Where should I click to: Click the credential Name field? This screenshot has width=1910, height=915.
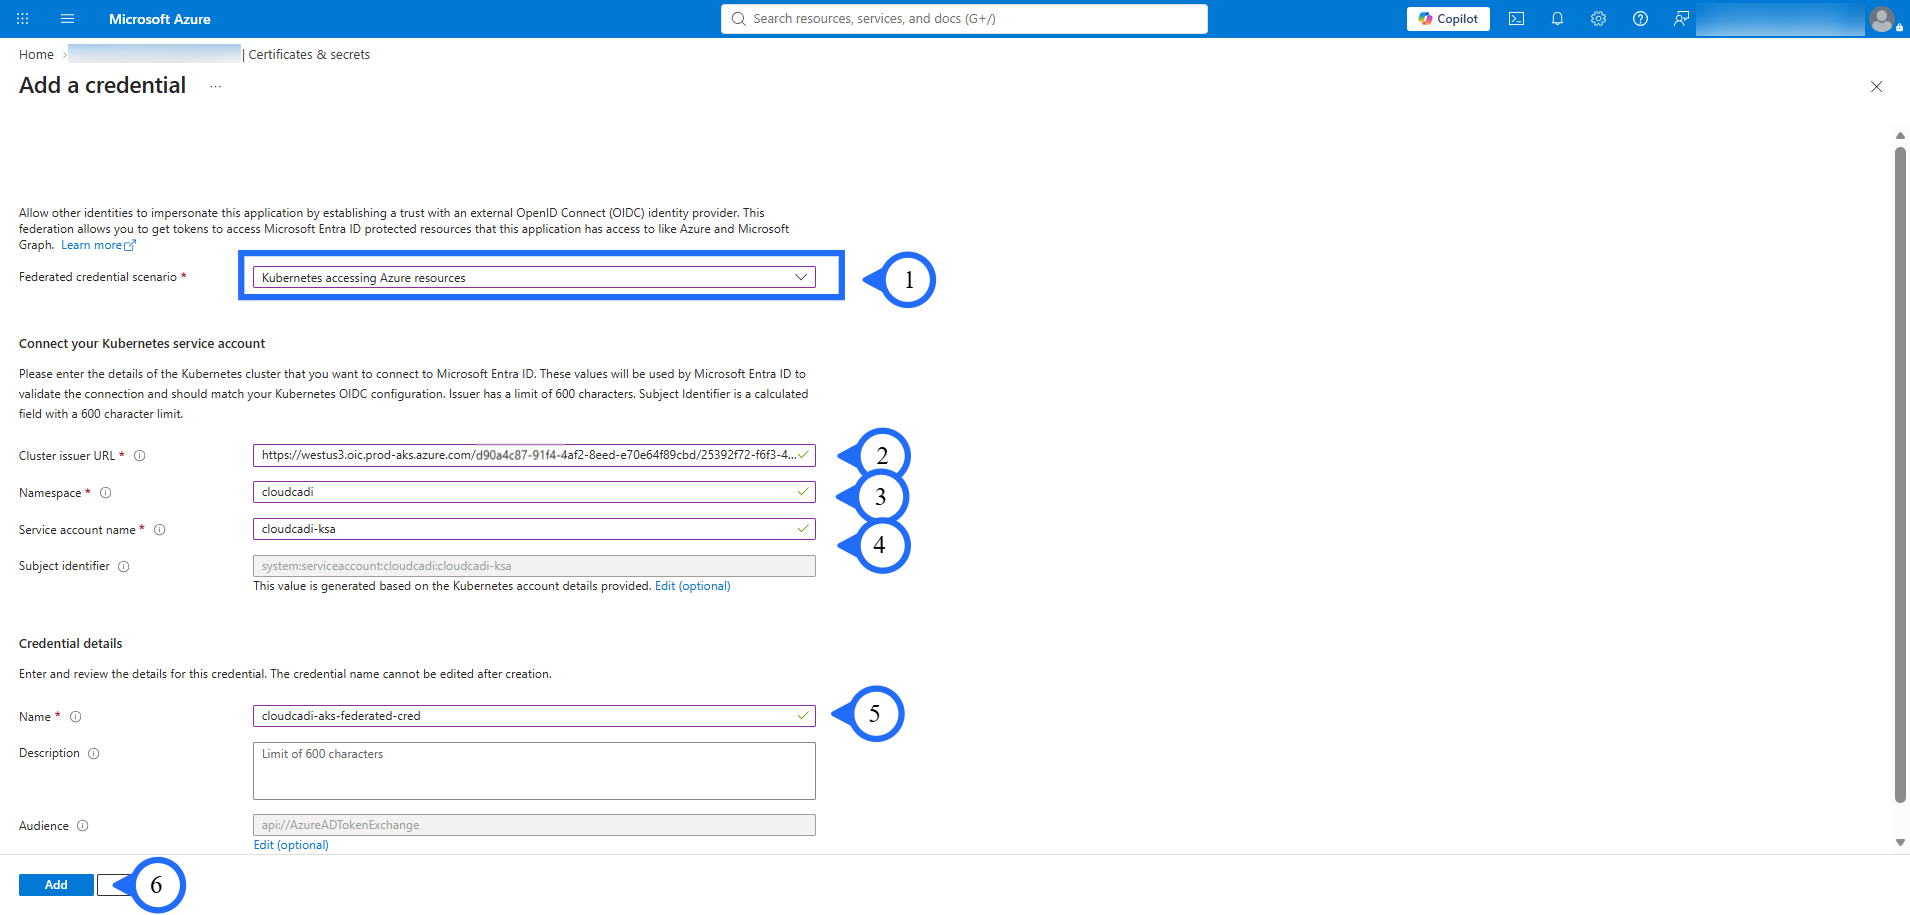pyautogui.click(x=534, y=716)
